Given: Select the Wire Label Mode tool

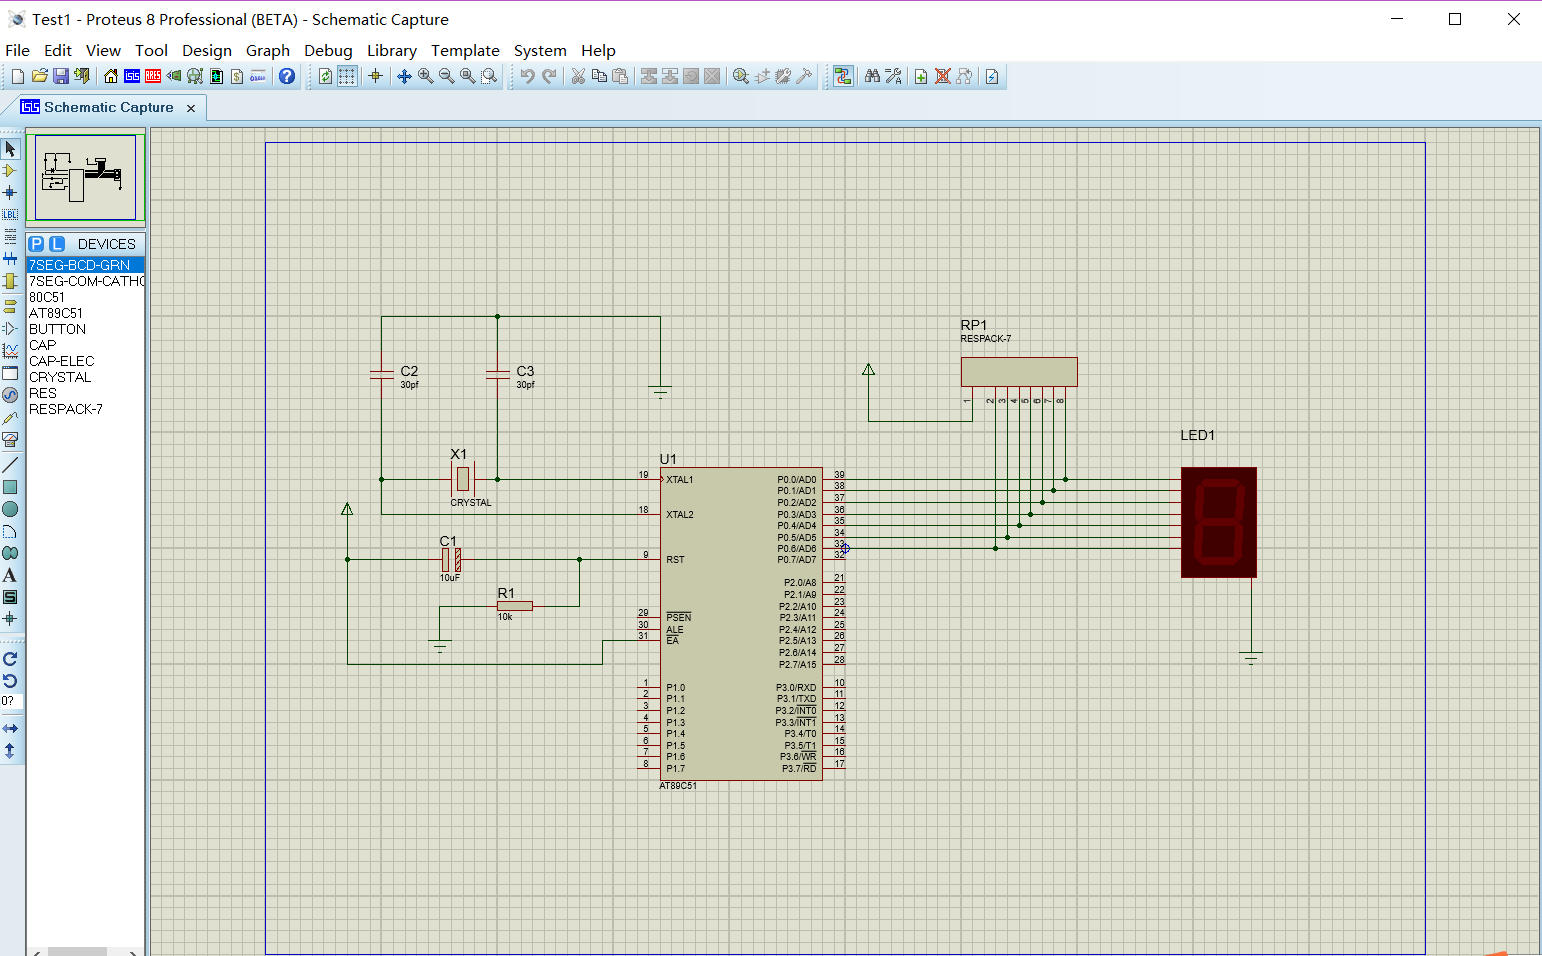Looking at the screenshot, I should pos(10,214).
